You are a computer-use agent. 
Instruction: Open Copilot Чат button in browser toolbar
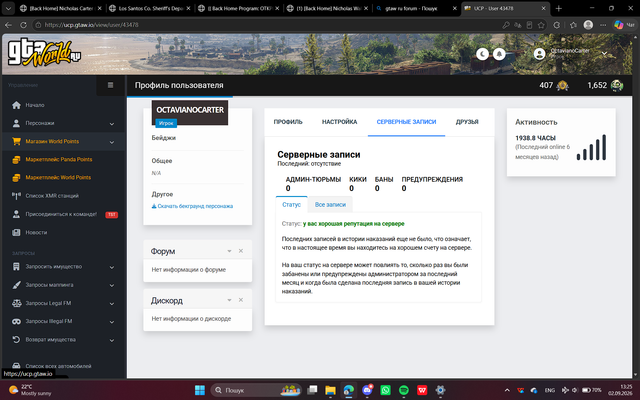pyautogui.click(x=624, y=25)
